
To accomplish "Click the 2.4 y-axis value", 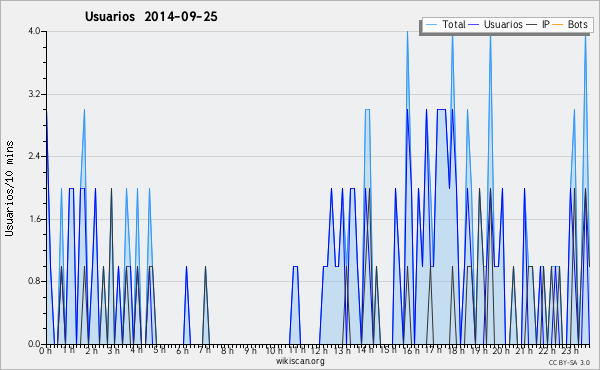I will (34, 156).
